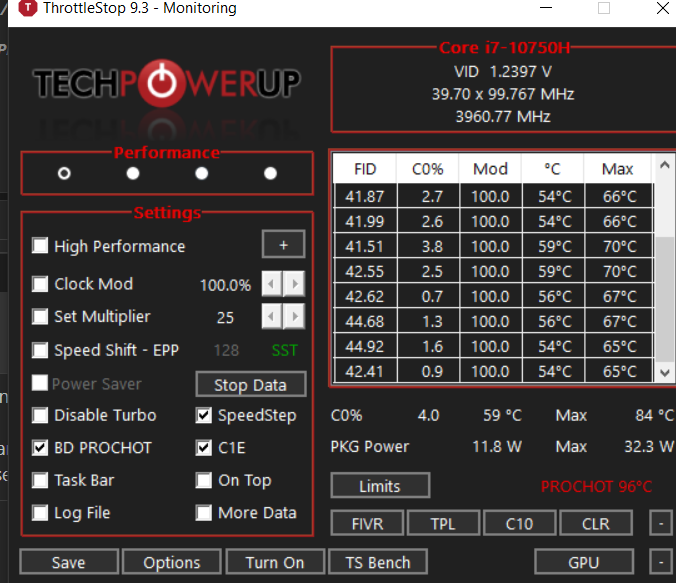Click the minus button next to GPU
The height and width of the screenshot is (583, 676).
pyautogui.click(x=661, y=562)
